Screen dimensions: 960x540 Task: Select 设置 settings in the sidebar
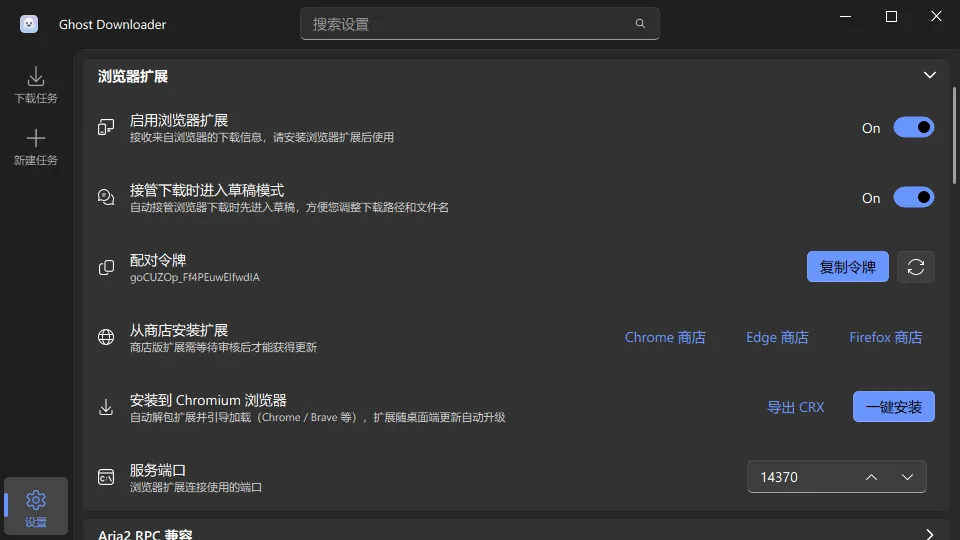36,508
